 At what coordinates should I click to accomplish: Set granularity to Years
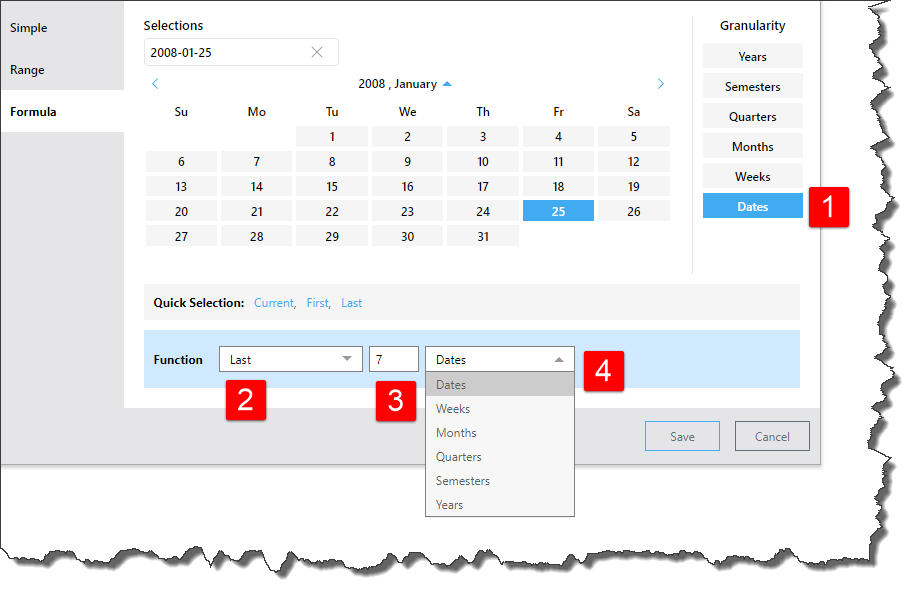pos(752,57)
